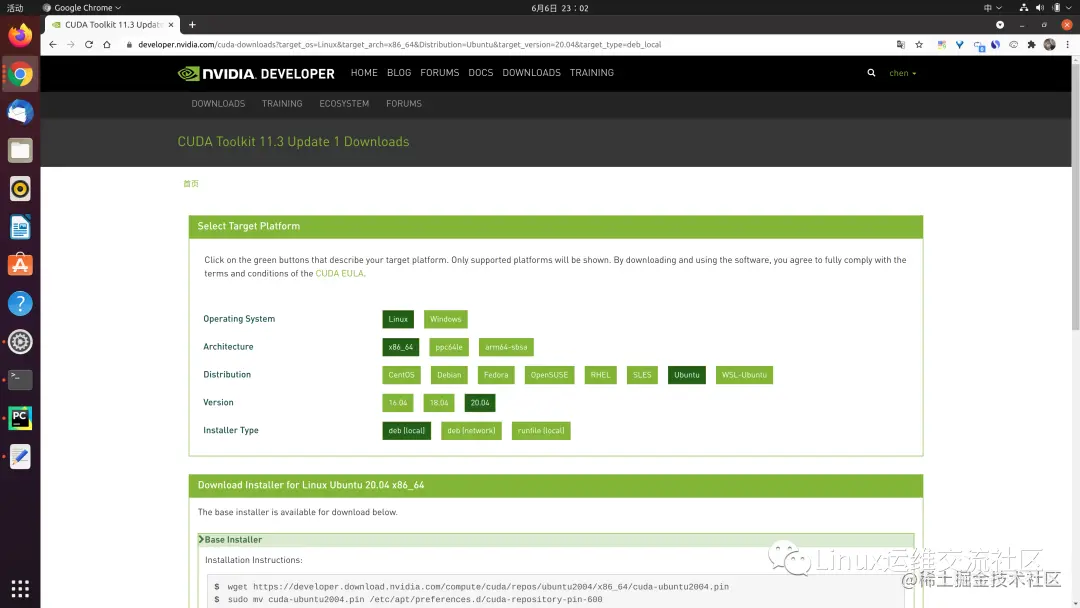Open the Help dock icon
This screenshot has width=1080, height=608.
tap(20, 304)
